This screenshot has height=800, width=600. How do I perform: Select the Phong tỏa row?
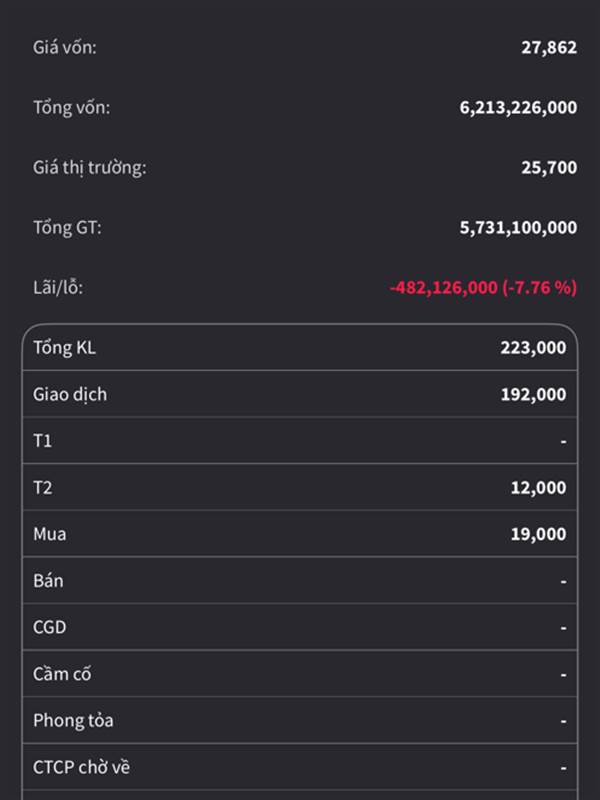(300, 720)
